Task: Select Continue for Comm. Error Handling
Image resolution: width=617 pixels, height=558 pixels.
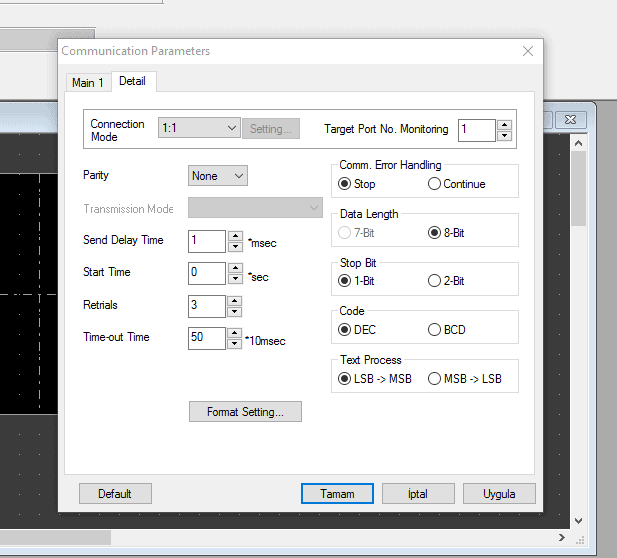Action: (434, 184)
